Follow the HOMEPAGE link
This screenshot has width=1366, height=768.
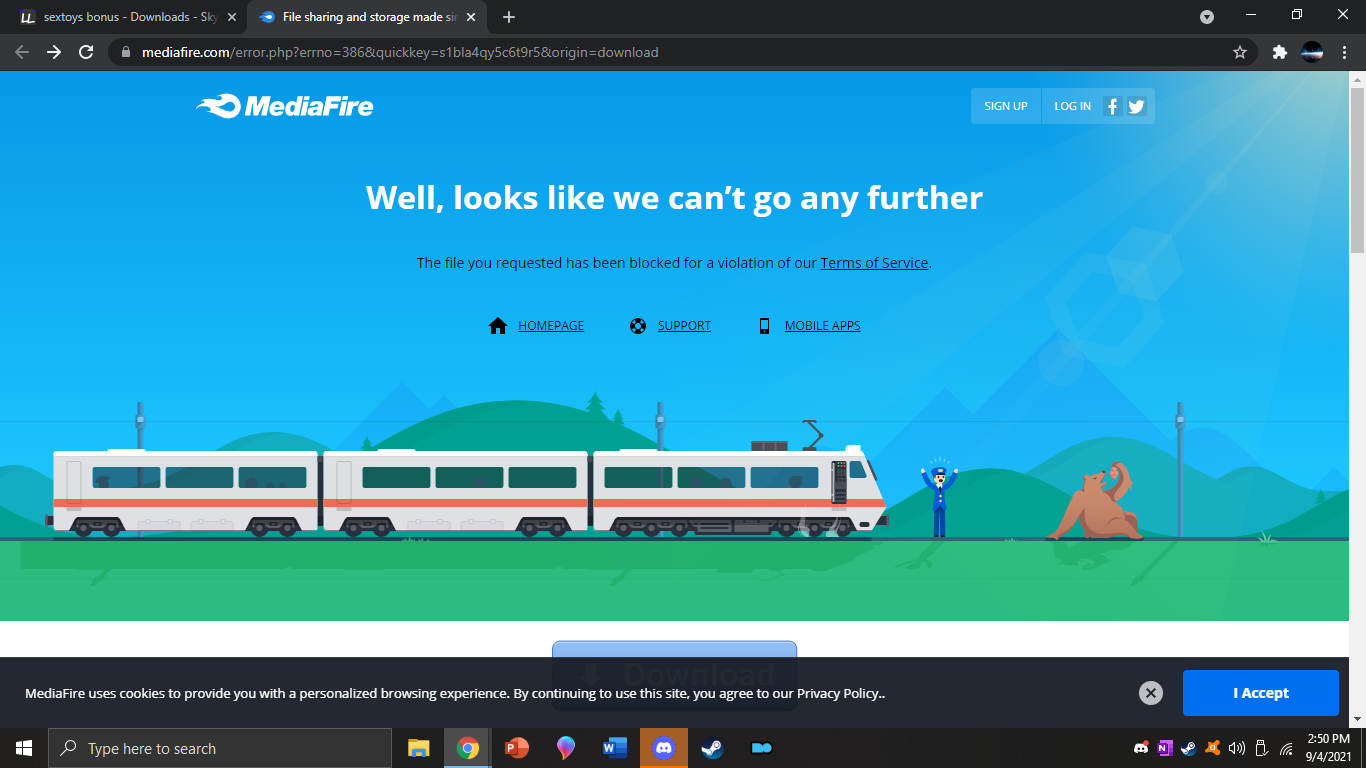click(x=551, y=326)
